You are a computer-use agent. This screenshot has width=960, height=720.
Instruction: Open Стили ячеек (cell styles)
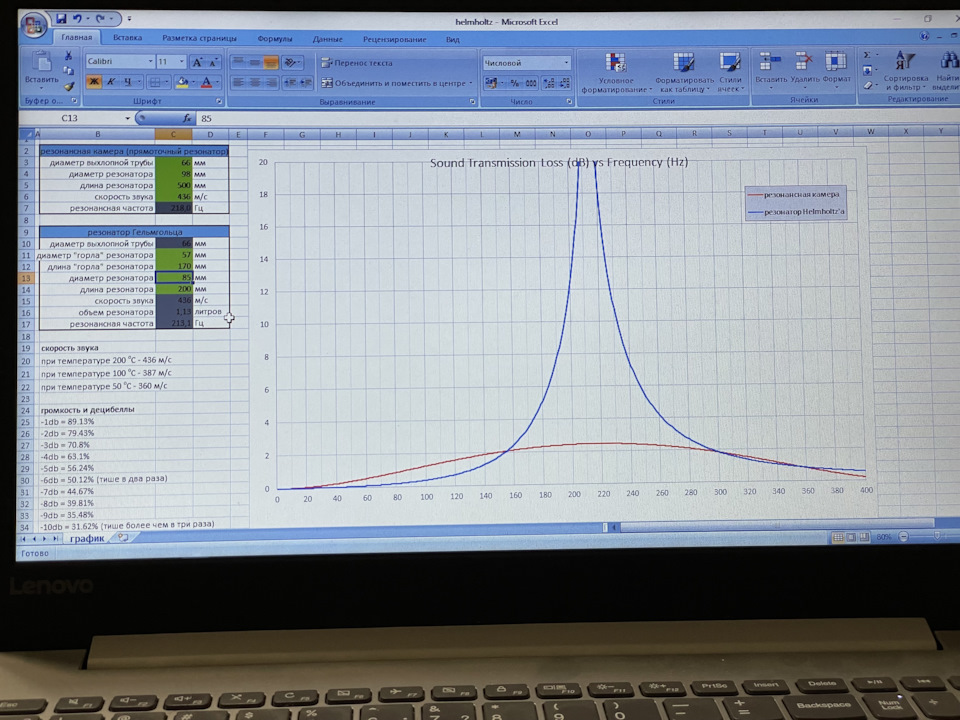(x=730, y=73)
